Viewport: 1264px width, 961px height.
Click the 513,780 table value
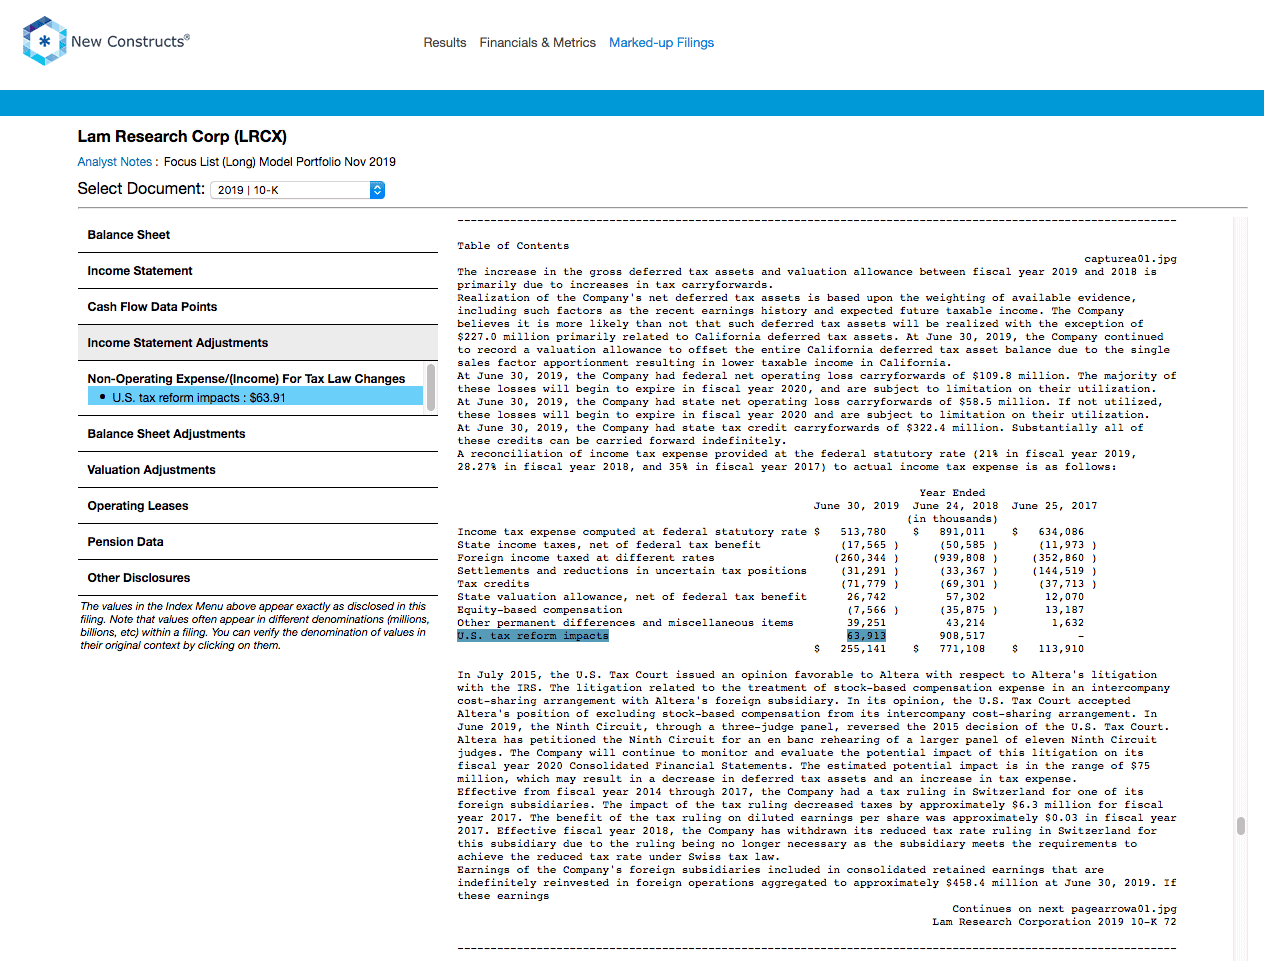[863, 532]
